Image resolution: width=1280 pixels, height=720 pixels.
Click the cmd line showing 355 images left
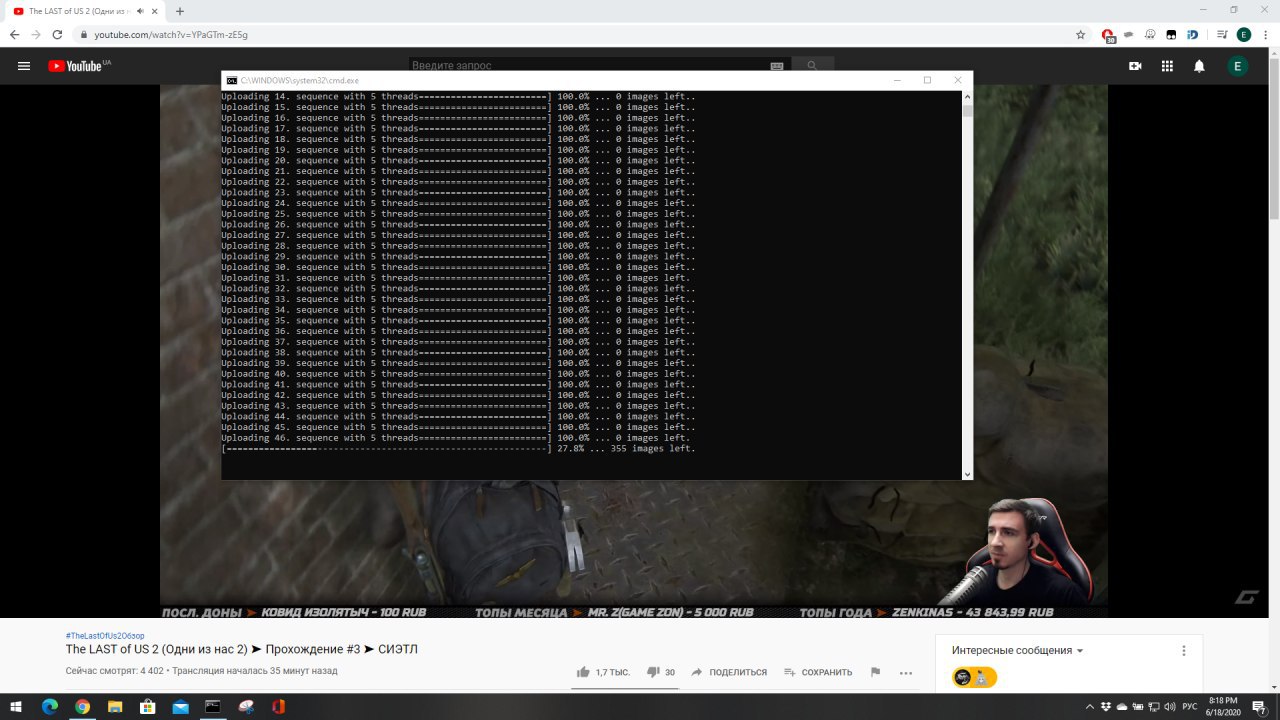(458, 449)
